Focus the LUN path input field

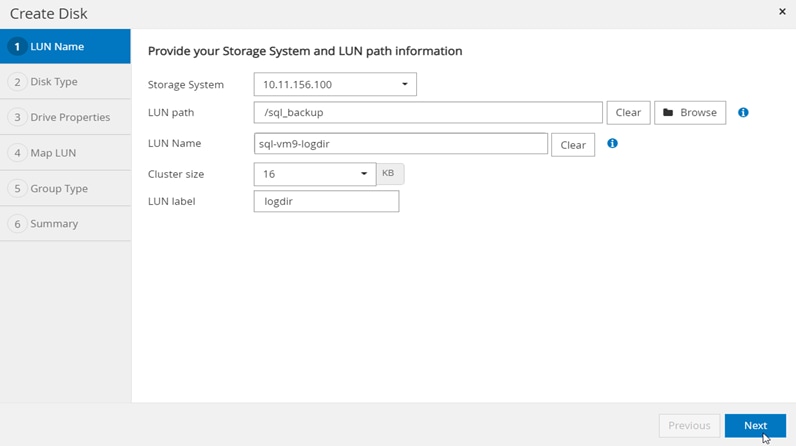[x=428, y=113]
